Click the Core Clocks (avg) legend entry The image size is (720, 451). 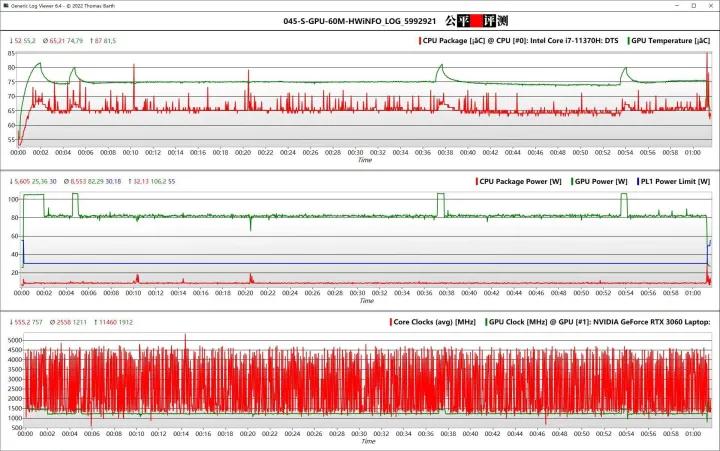(432, 322)
